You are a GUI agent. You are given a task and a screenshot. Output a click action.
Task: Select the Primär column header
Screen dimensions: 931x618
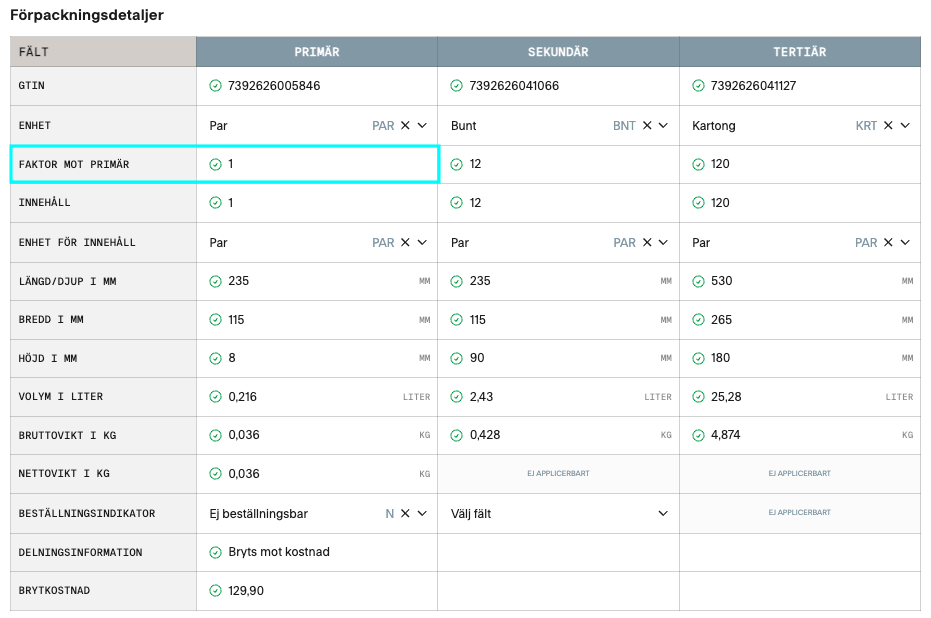[x=317, y=52]
